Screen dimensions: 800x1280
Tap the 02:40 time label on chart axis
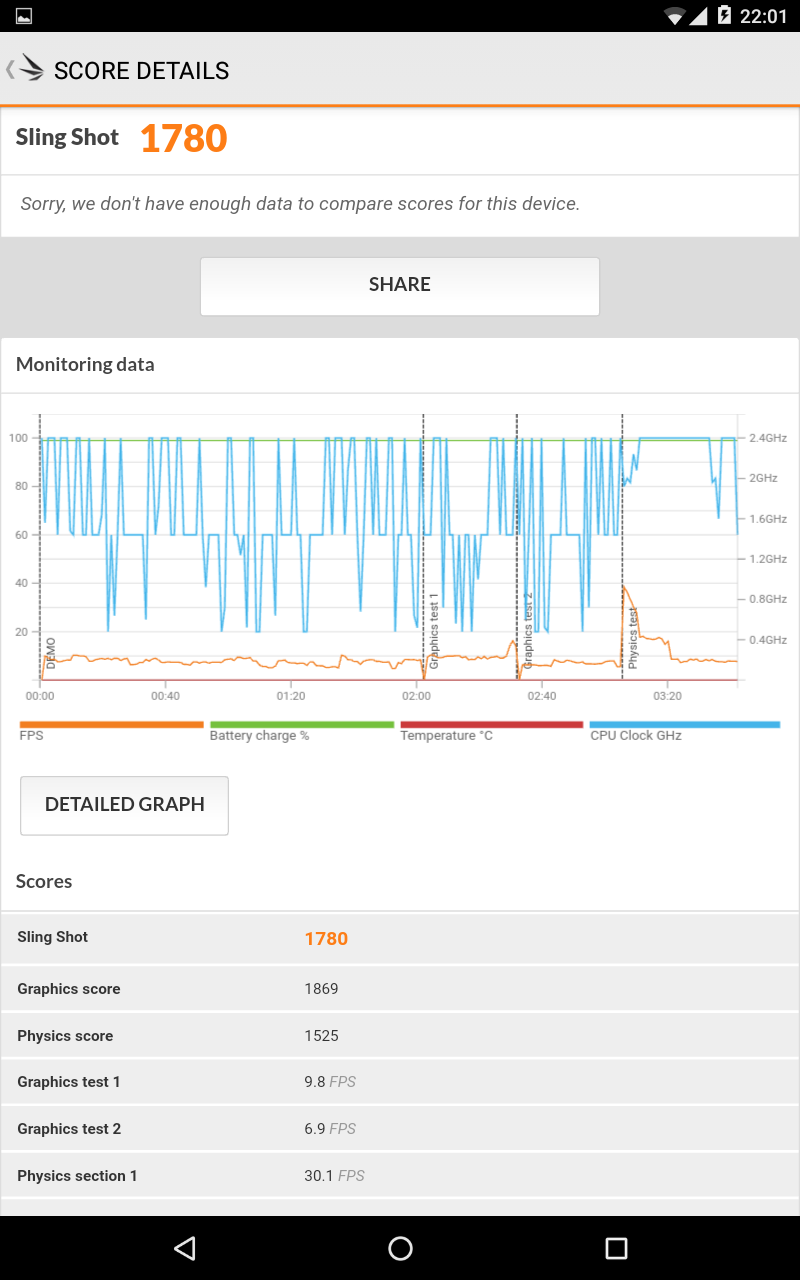point(542,696)
